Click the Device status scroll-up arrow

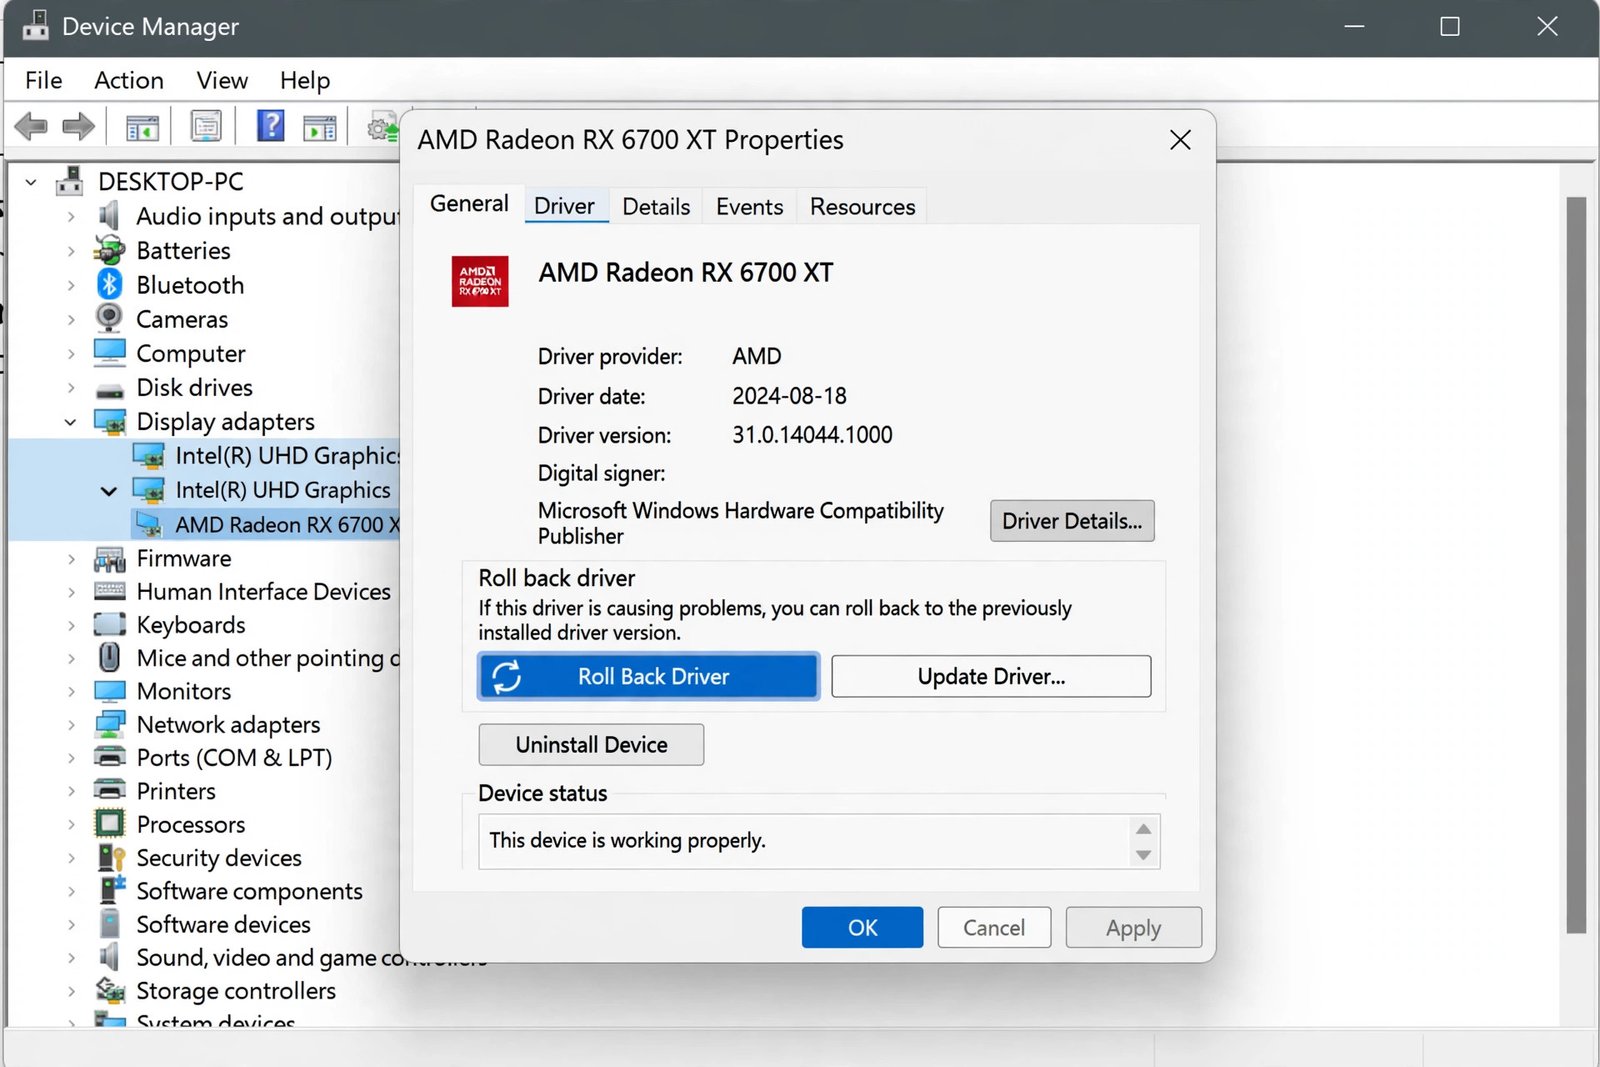(x=1144, y=829)
